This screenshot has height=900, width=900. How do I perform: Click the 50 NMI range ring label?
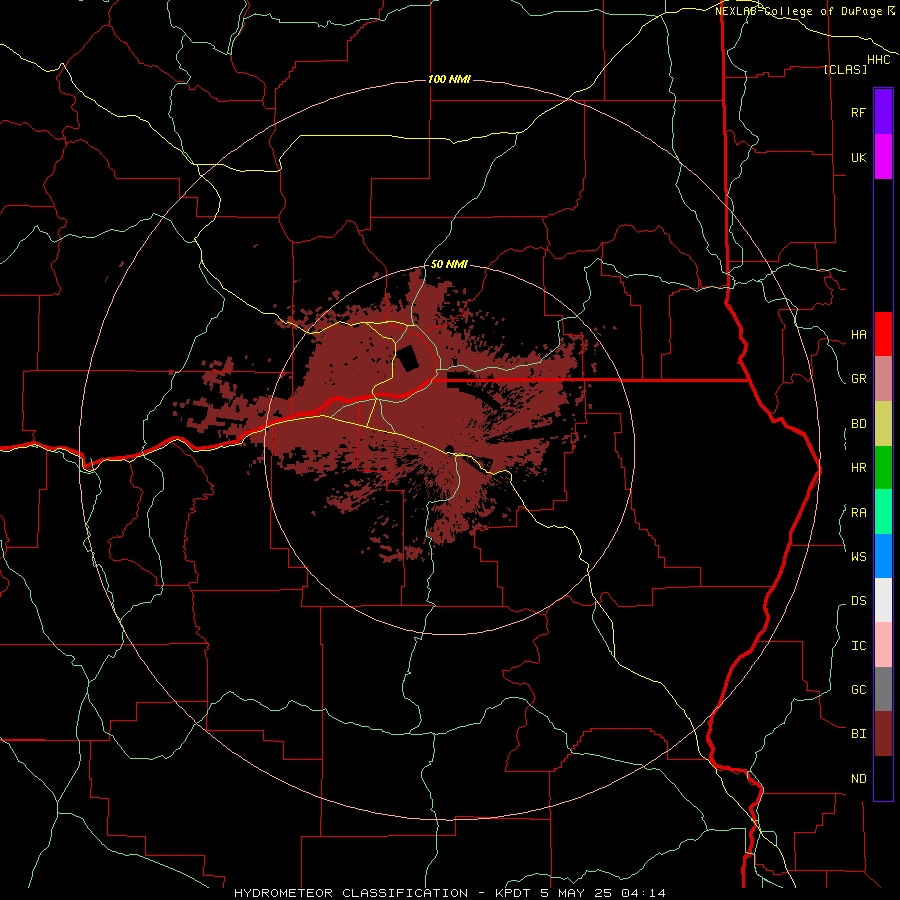click(x=449, y=264)
